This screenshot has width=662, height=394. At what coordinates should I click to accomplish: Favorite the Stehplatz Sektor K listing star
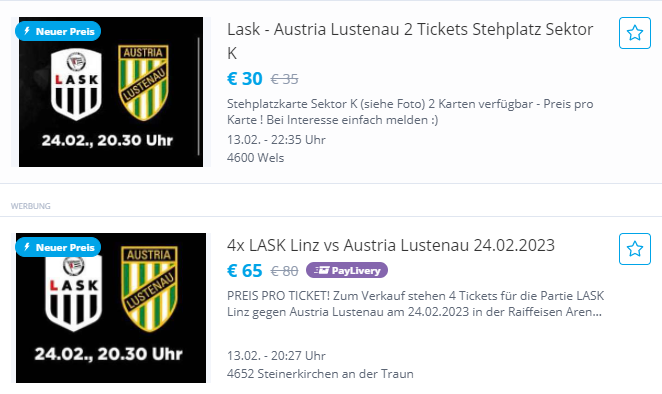[635, 33]
